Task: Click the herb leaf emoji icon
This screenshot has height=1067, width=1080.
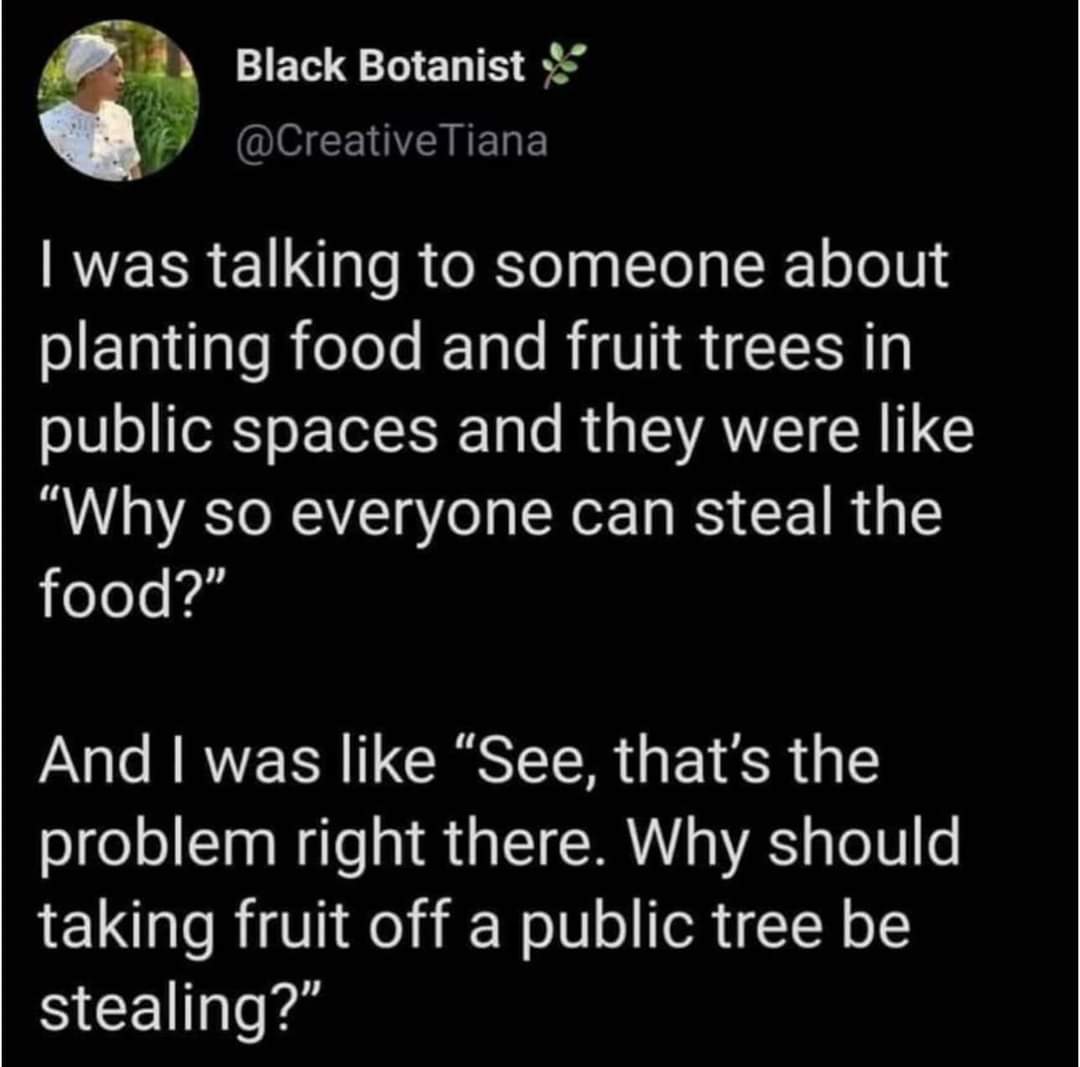Action: click(560, 68)
